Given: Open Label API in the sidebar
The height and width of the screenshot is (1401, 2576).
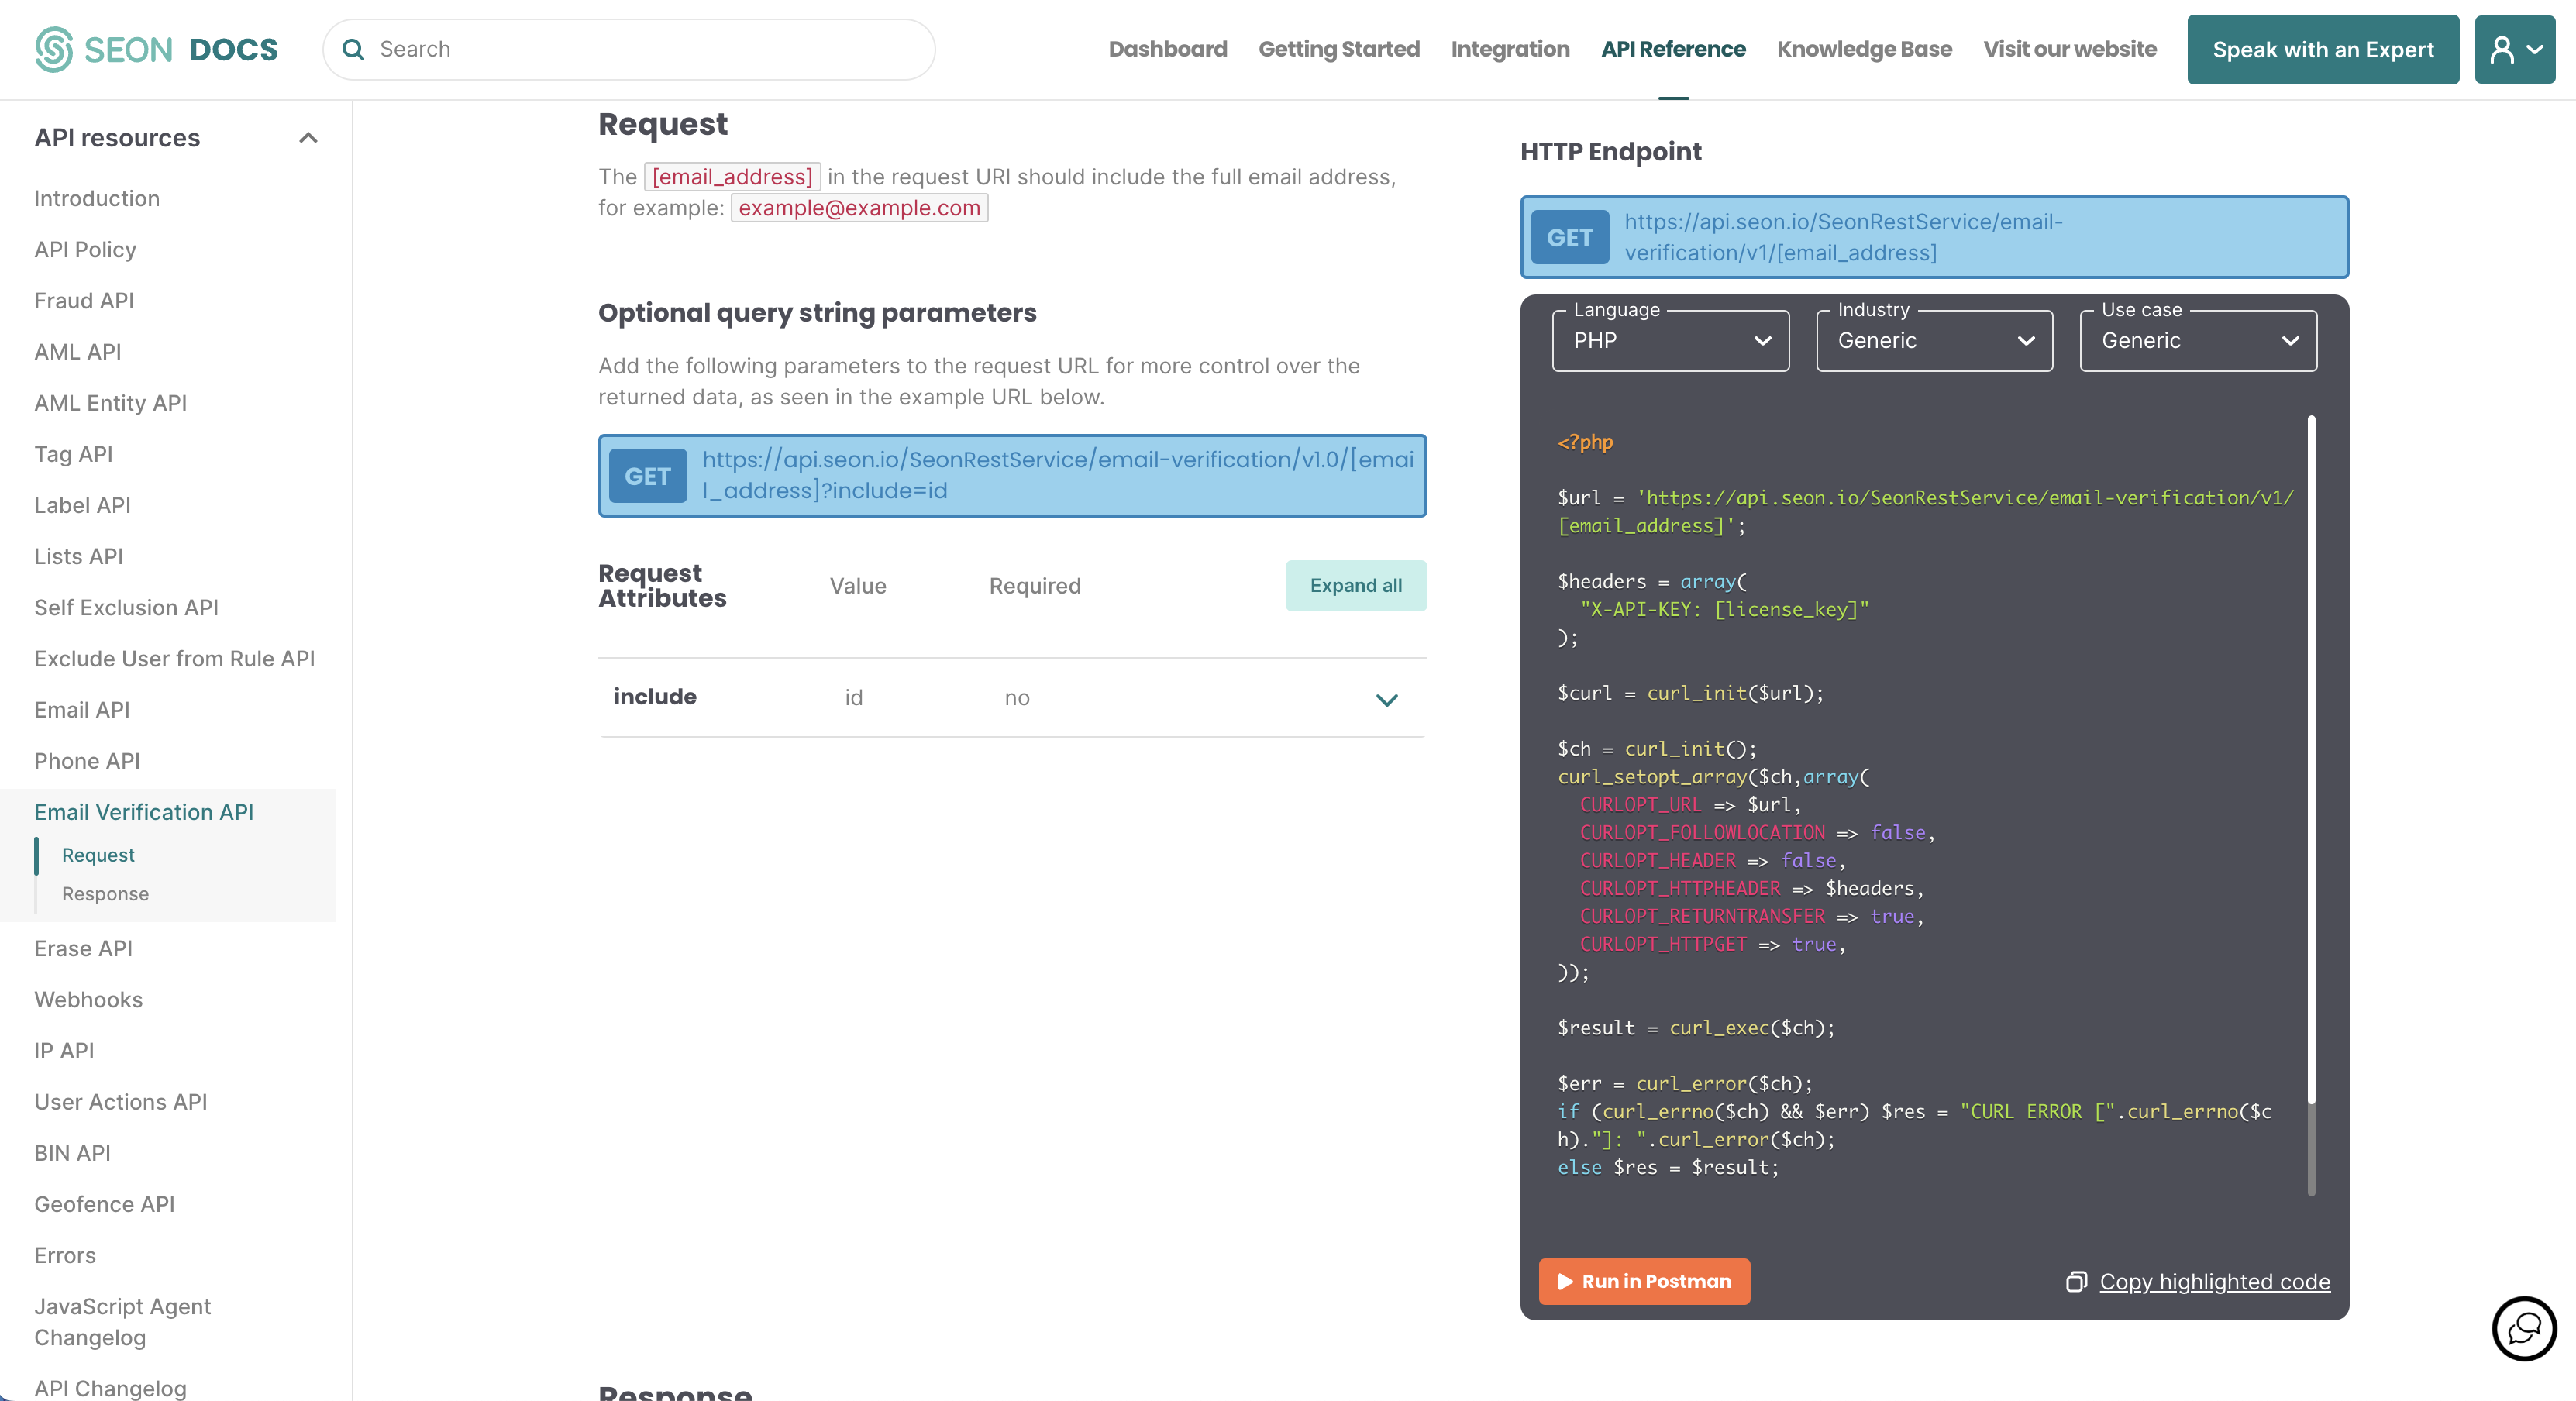Looking at the screenshot, I should [x=82, y=505].
